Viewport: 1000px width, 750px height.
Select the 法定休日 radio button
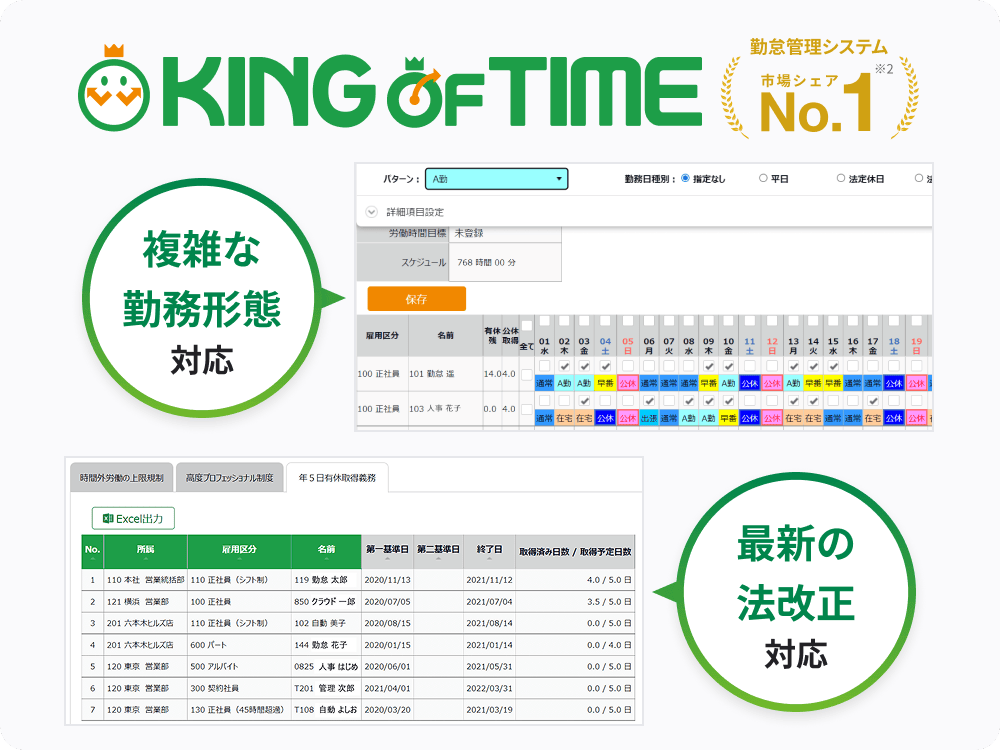841,179
